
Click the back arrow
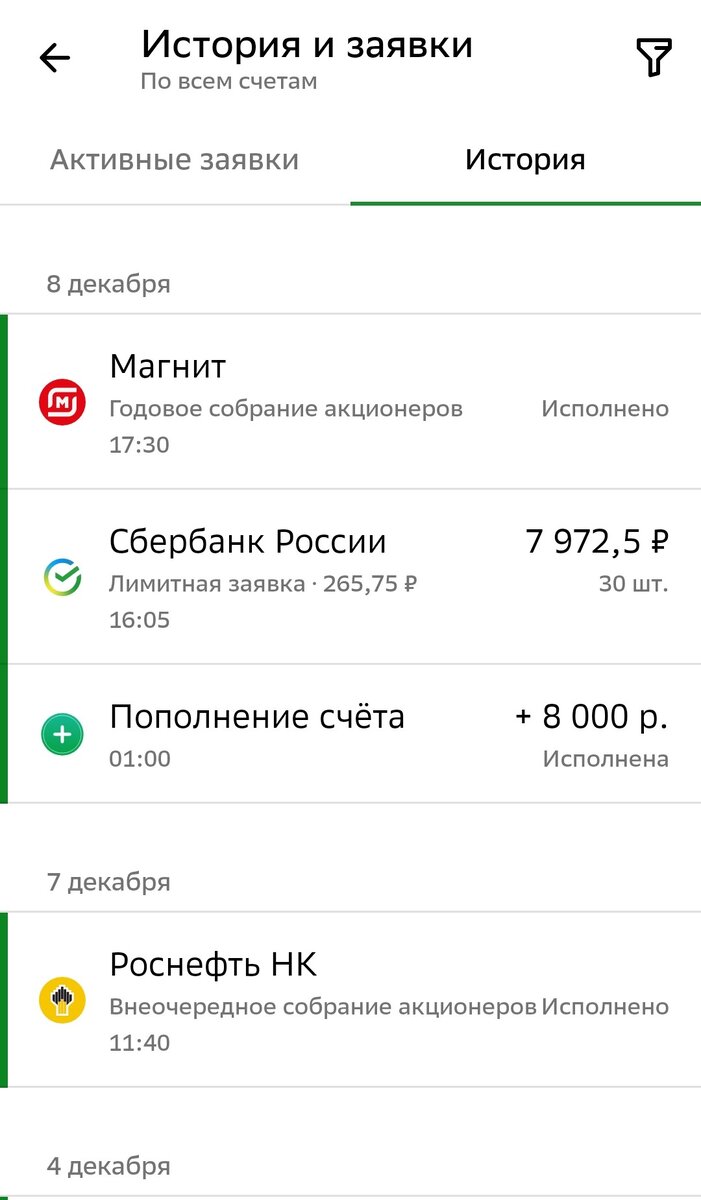53,58
